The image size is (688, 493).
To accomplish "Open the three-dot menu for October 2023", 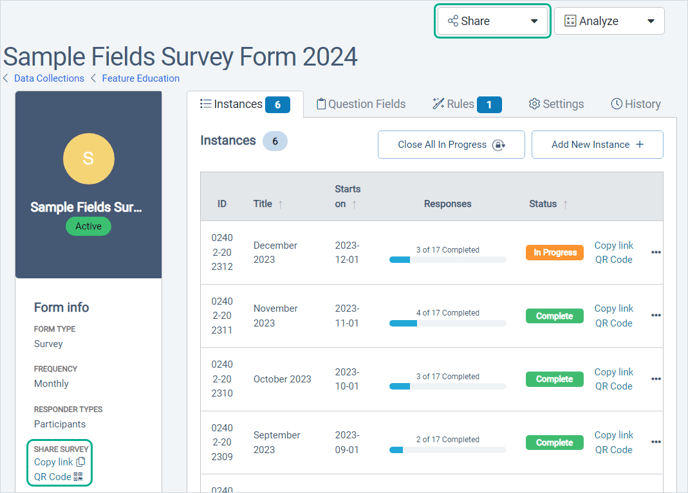I will click(656, 379).
